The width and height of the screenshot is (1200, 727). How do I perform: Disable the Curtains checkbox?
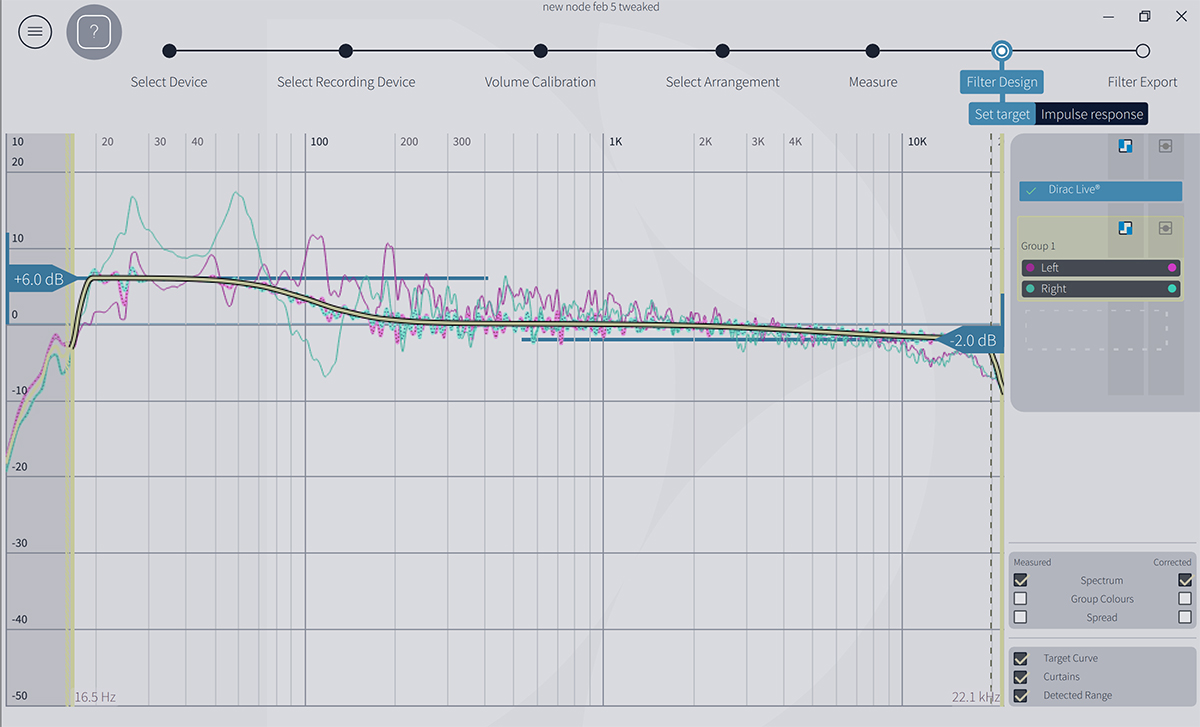pyautogui.click(x=1020, y=677)
